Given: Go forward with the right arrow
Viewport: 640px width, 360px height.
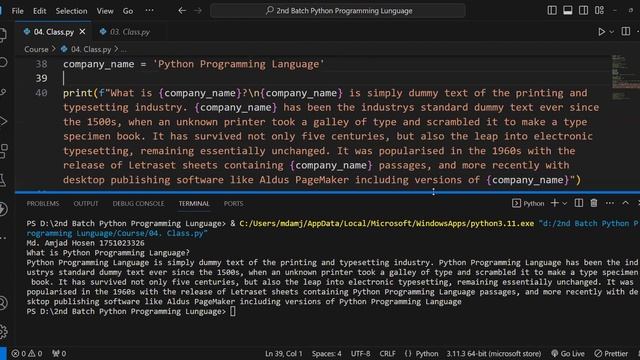Looking at the screenshot, I should pyautogui.click(x=198, y=11).
